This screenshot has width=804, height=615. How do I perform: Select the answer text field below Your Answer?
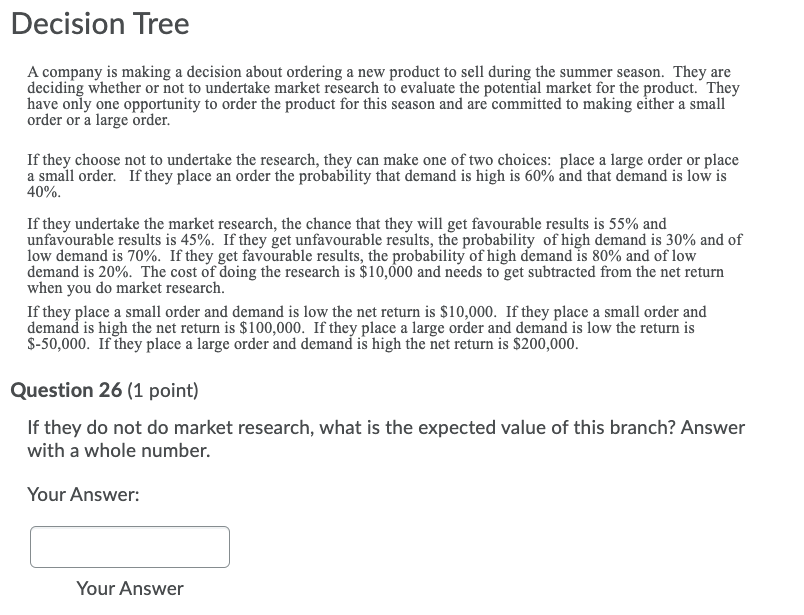(130, 546)
